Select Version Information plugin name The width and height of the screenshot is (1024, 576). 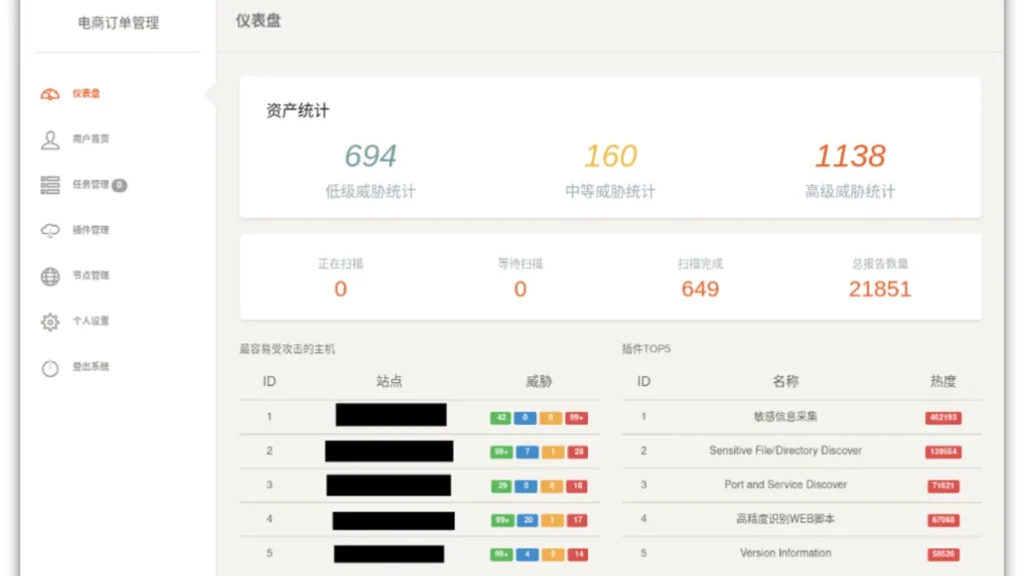point(786,553)
